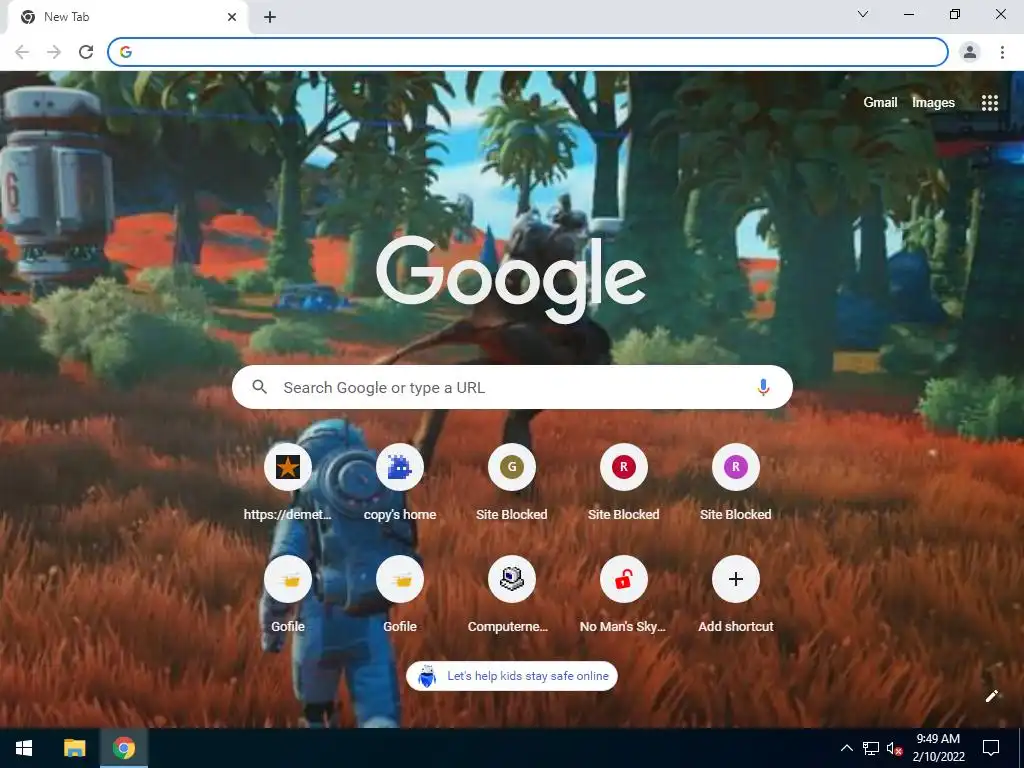The height and width of the screenshot is (768, 1024).
Task: Open the tab search dropdown chevron
Action: pos(863,14)
